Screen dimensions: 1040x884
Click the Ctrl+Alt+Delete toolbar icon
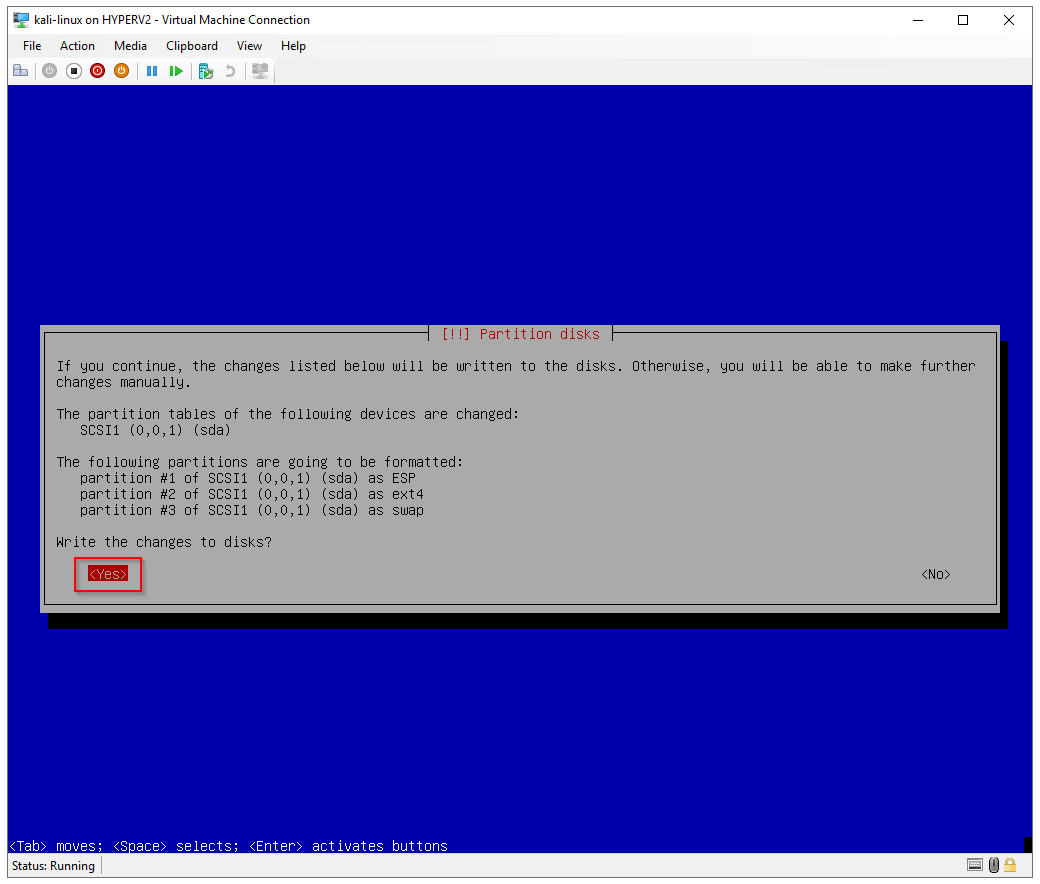20,71
